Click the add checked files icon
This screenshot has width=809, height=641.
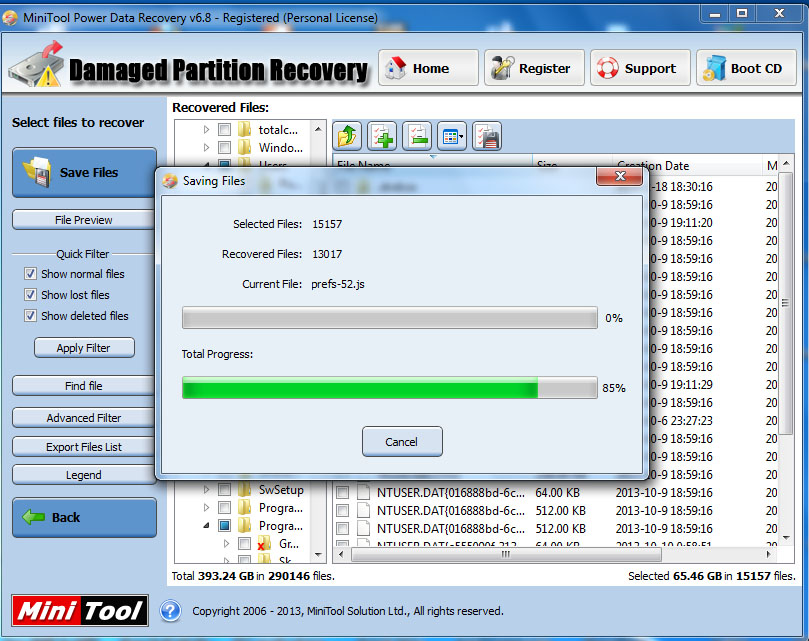point(382,137)
